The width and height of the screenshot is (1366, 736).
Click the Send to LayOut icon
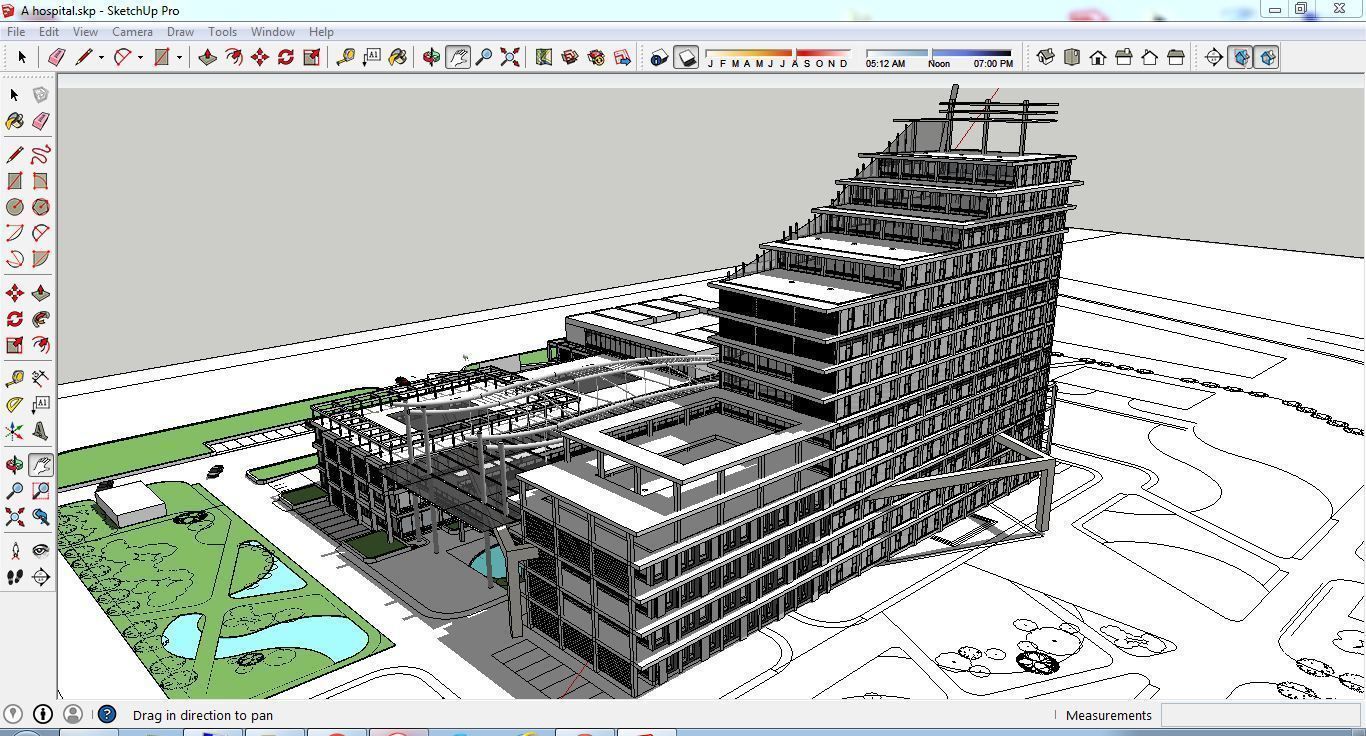(622, 58)
